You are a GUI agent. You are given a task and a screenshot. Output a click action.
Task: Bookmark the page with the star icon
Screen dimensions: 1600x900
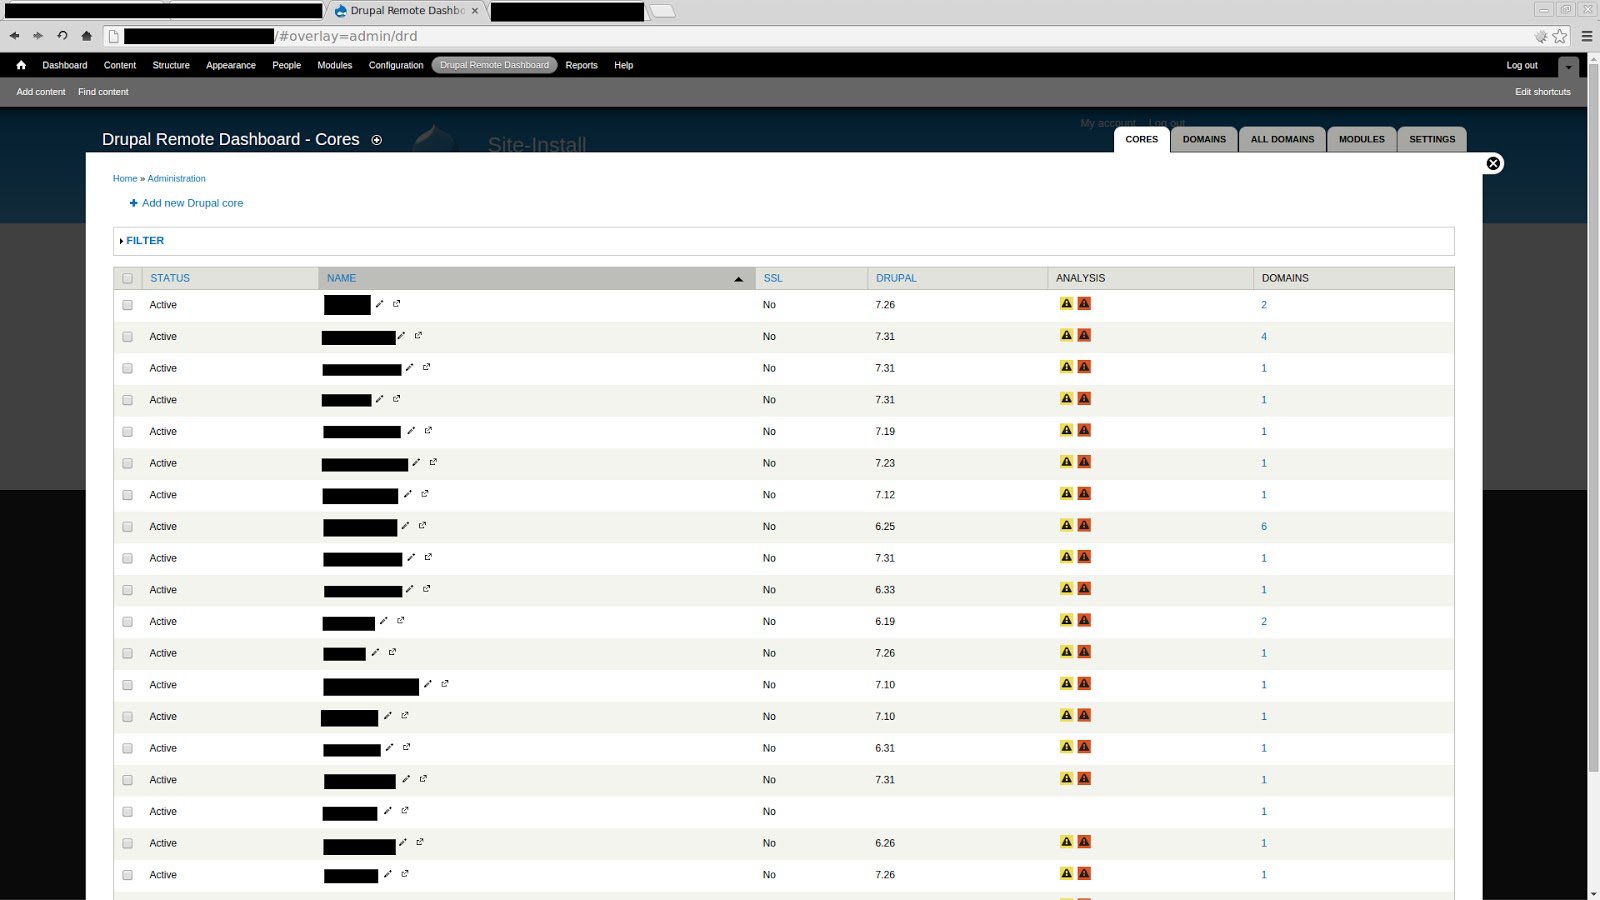tap(1561, 35)
